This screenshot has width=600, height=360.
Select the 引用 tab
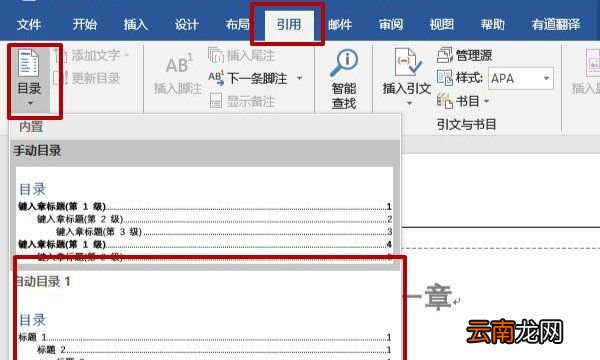[x=289, y=25]
